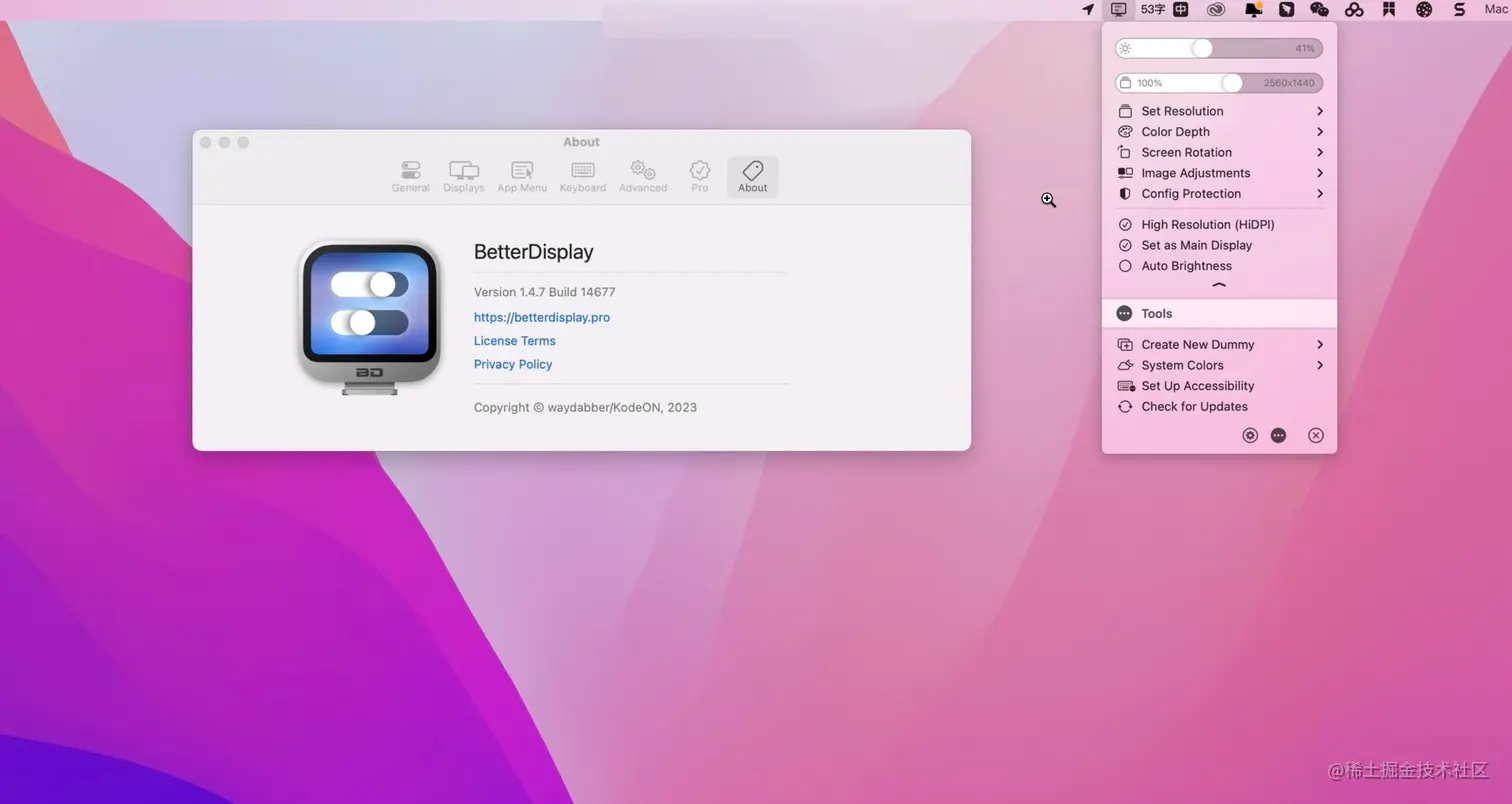Click the ellipsis icon at the menu bottom
Screen dimensions: 1512x804
pyautogui.click(x=1278, y=435)
